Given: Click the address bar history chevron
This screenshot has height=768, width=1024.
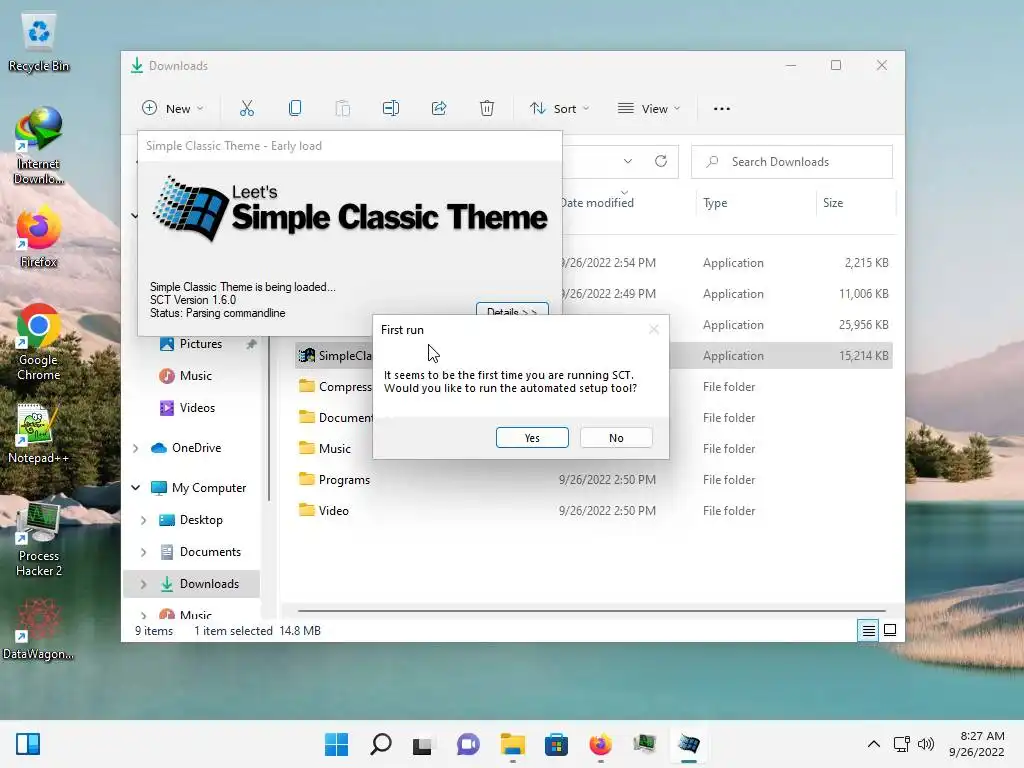Looking at the screenshot, I should [628, 161].
